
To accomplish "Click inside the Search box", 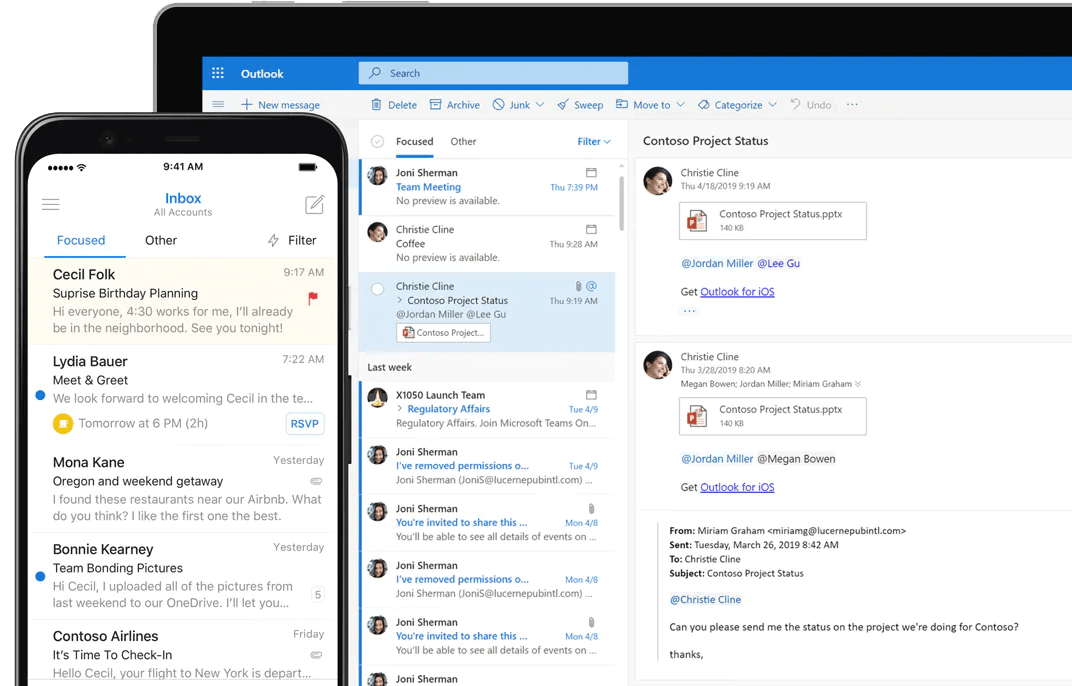I will click(x=493, y=73).
